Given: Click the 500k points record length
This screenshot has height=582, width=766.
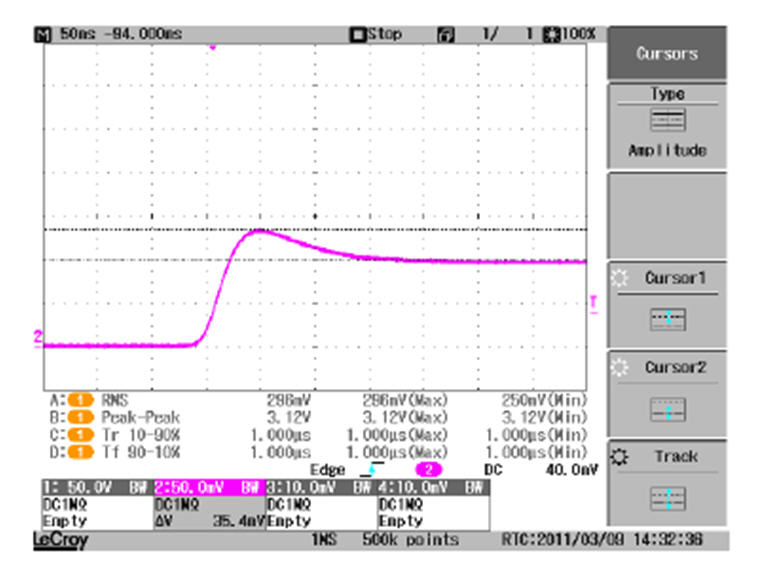Looking at the screenshot, I should point(410,539).
